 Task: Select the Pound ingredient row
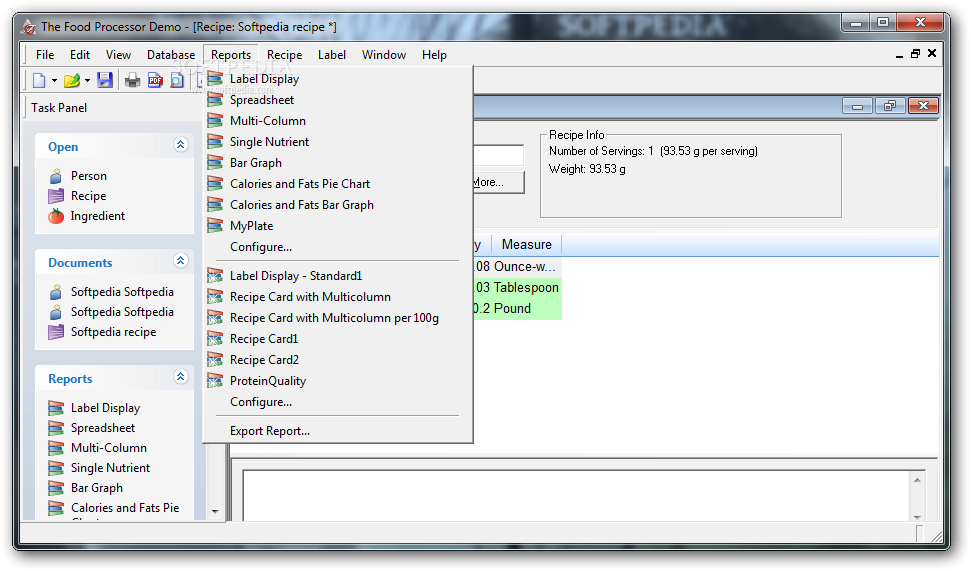(x=516, y=309)
